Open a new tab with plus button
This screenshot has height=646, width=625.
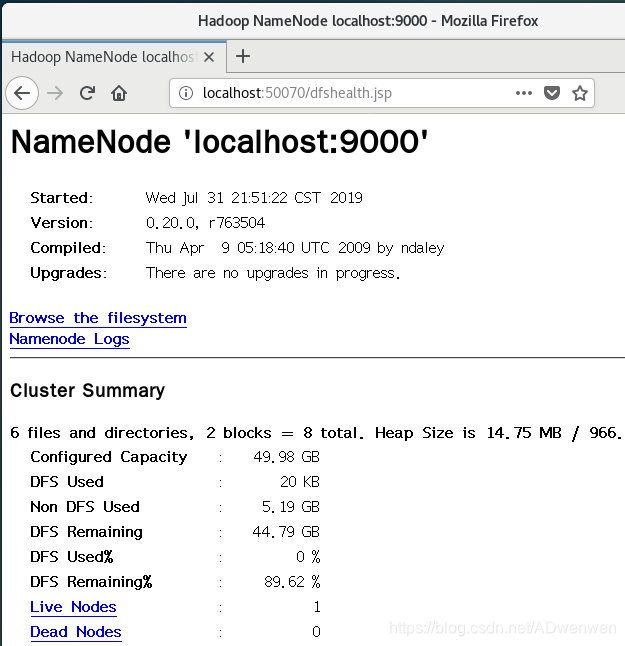point(243,56)
